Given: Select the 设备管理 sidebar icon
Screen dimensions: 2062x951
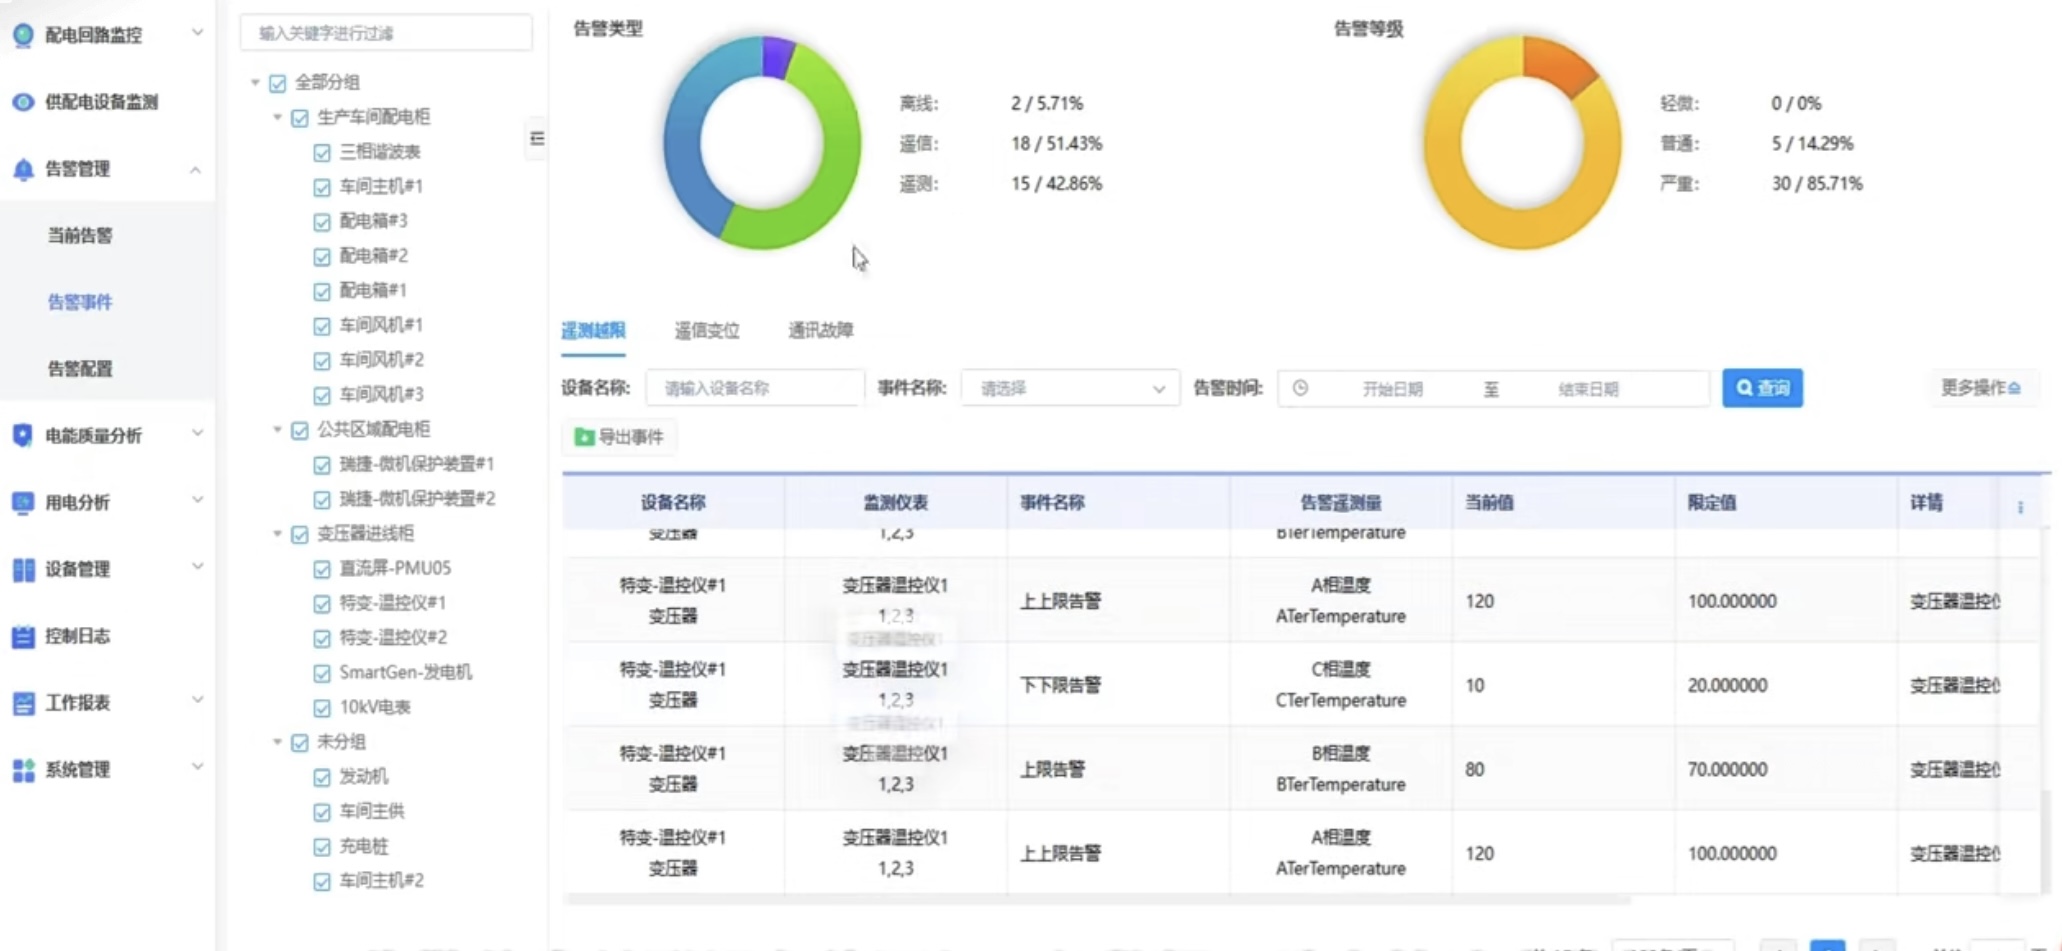Looking at the screenshot, I should [x=22, y=568].
